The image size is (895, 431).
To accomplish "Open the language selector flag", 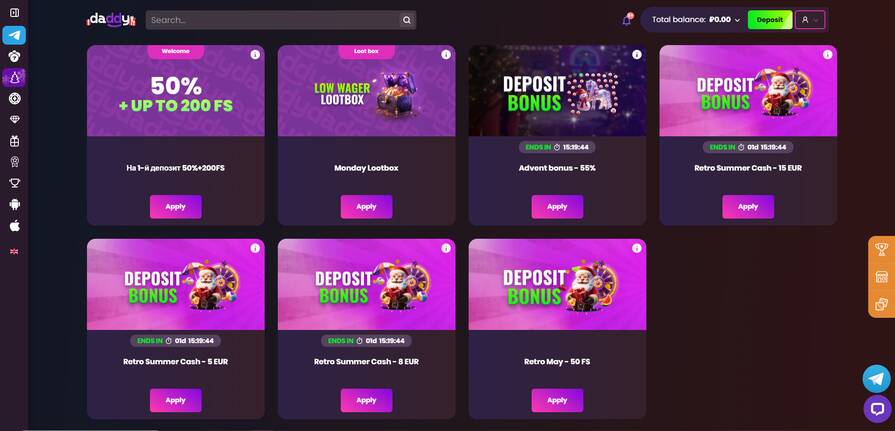I will 14,251.
